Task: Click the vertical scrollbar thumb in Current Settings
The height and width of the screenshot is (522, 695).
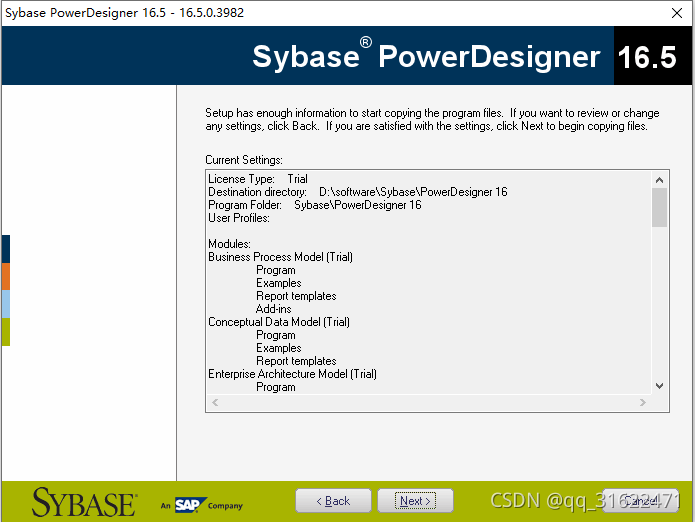Action: 660,207
